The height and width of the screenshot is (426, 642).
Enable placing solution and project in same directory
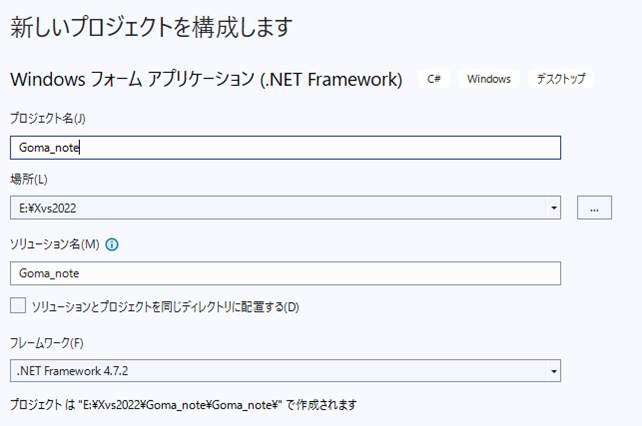18,305
